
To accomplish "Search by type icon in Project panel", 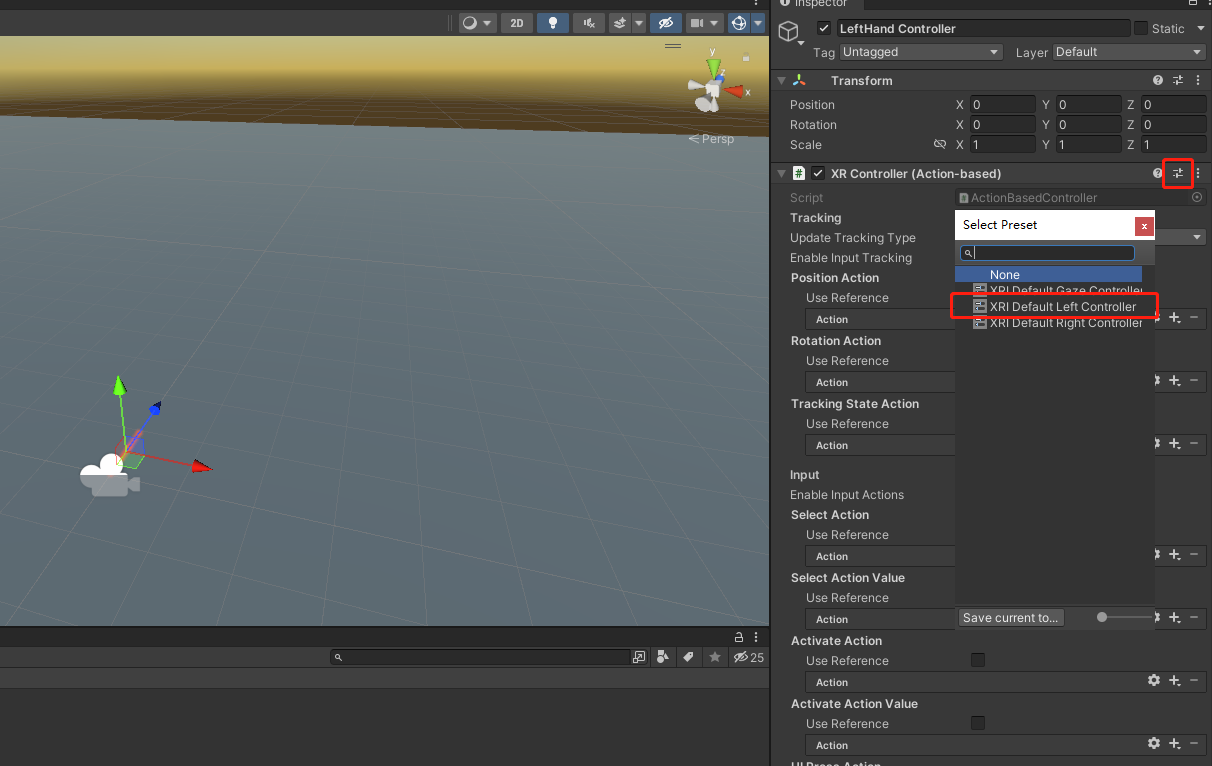I will point(662,657).
